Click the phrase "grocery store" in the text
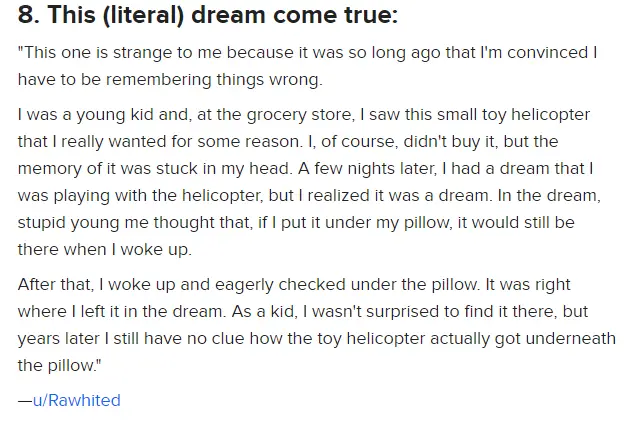Screen dimensions: 625x423 coord(299,115)
